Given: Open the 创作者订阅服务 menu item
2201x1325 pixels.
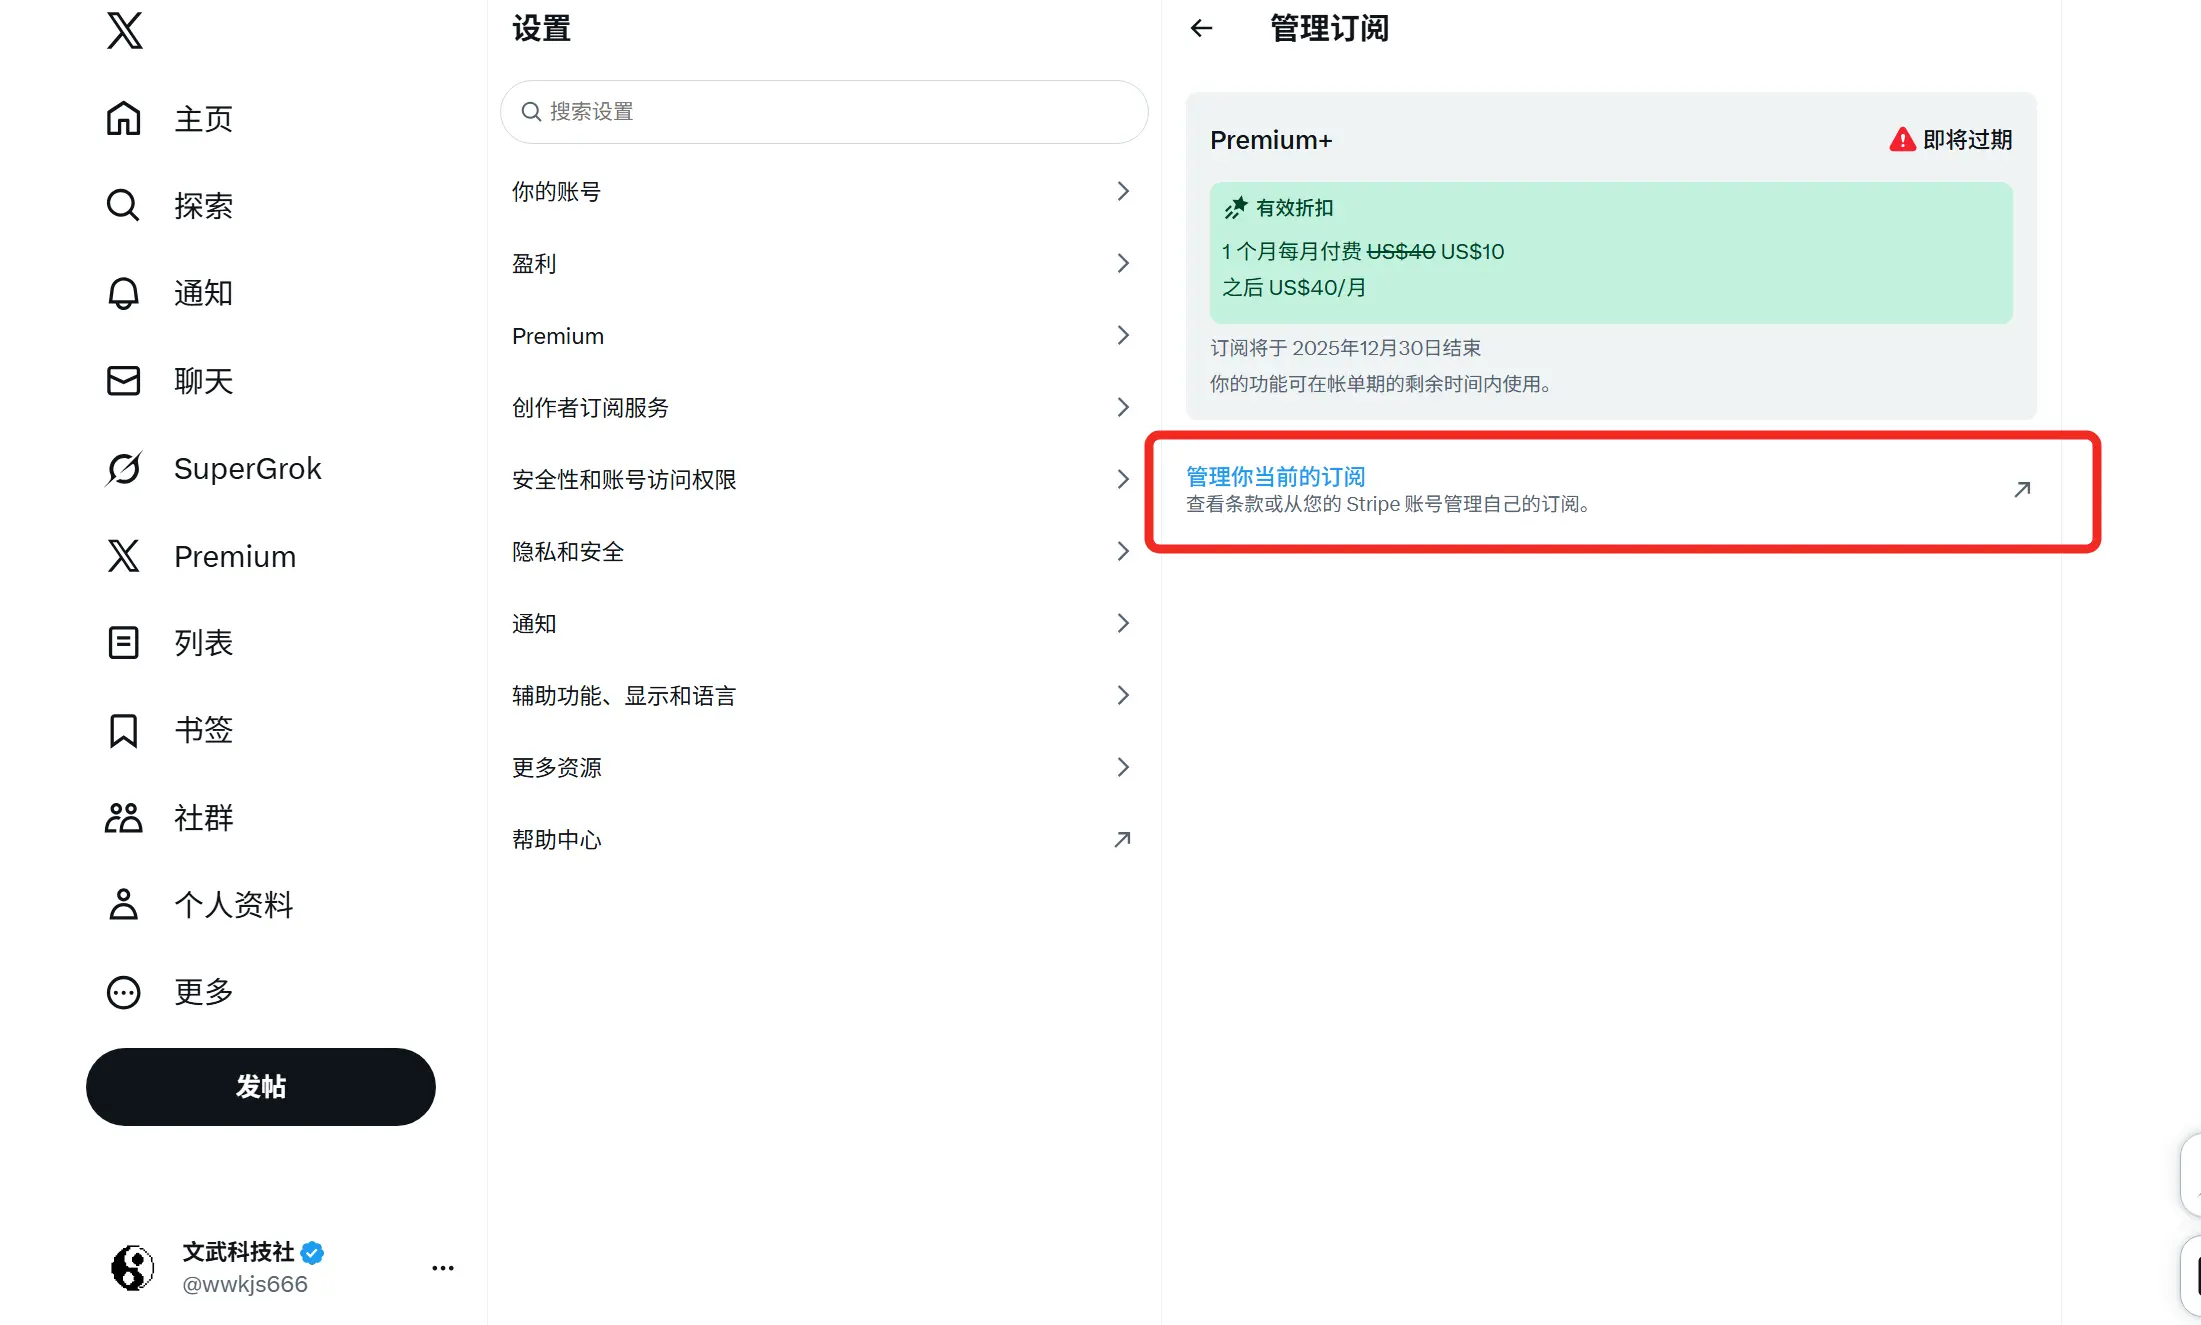Looking at the screenshot, I should tap(822, 407).
